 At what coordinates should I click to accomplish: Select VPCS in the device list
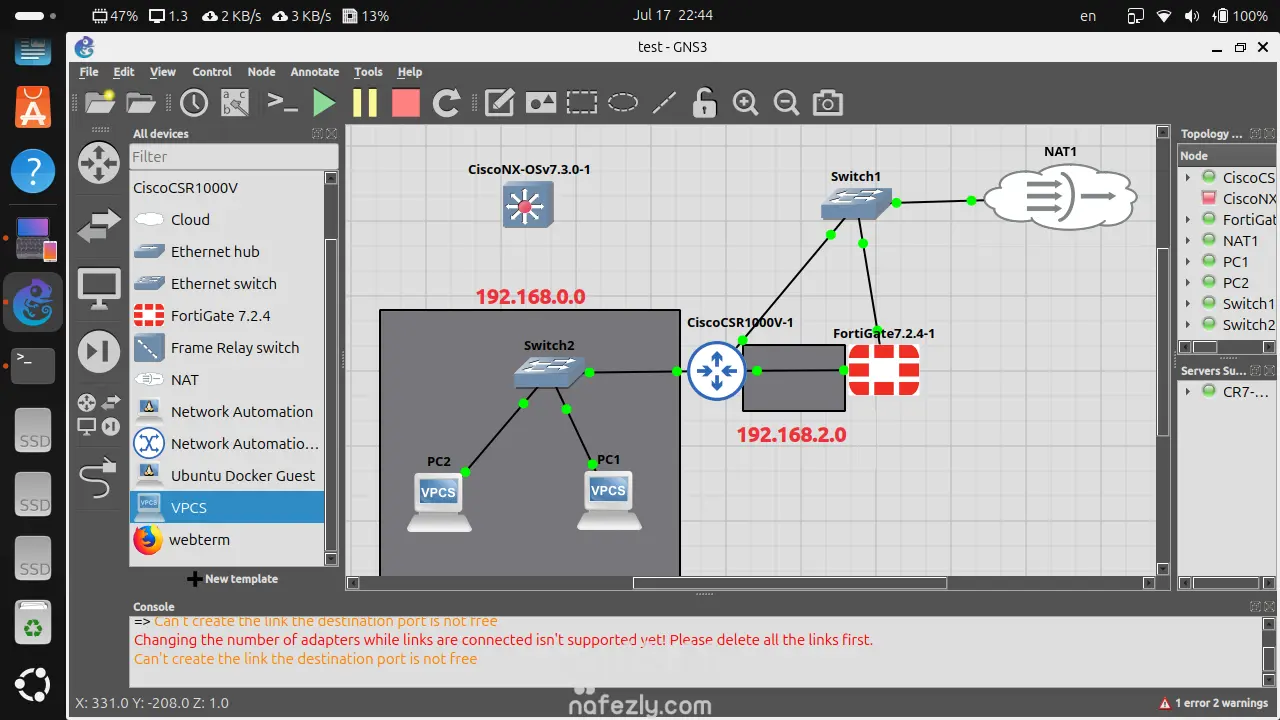click(x=227, y=508)
